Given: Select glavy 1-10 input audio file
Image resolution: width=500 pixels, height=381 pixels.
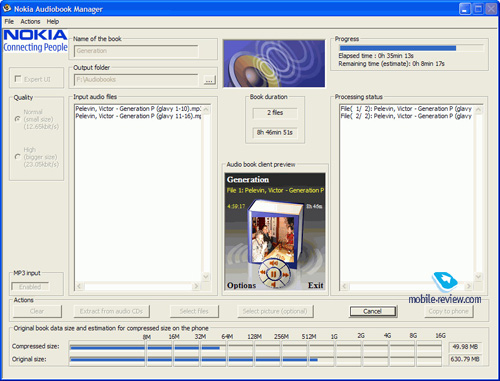Looking at the screenshot, I should 138,109.
